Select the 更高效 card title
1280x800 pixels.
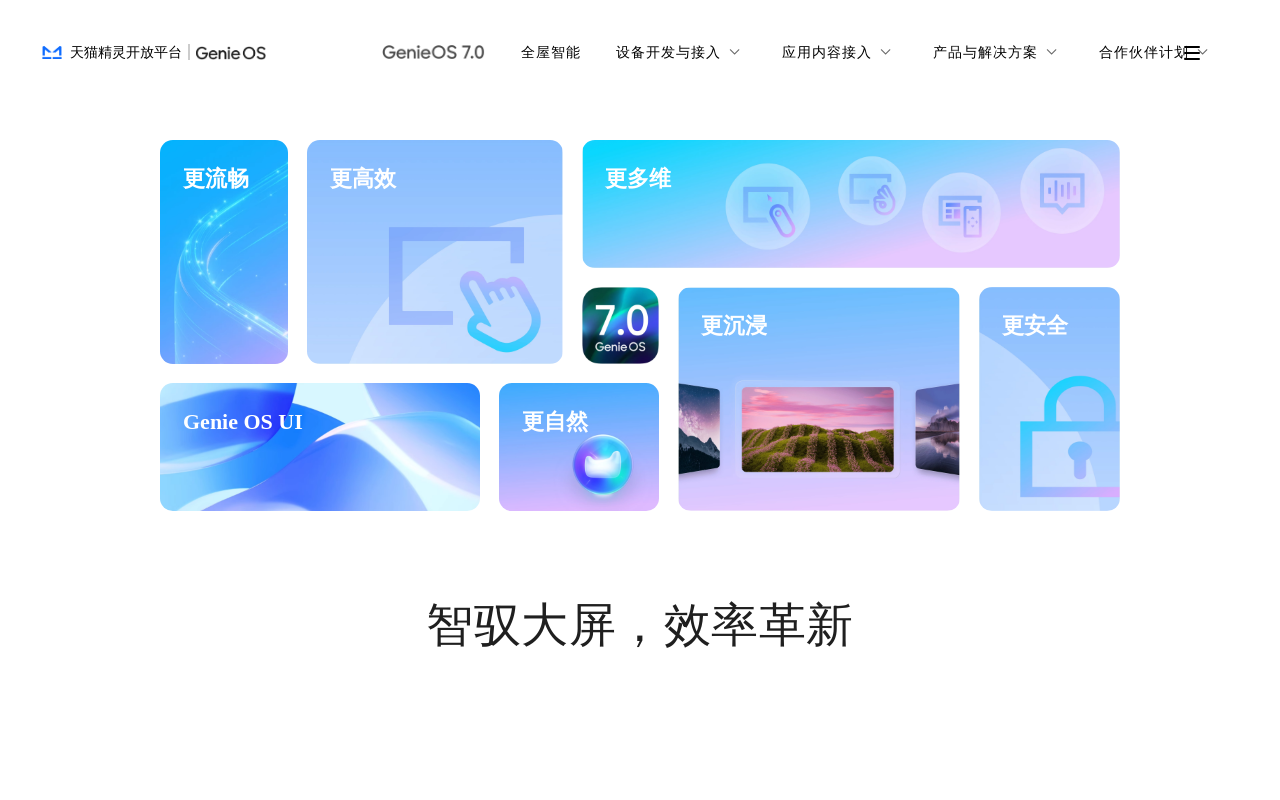click(363, 179)
